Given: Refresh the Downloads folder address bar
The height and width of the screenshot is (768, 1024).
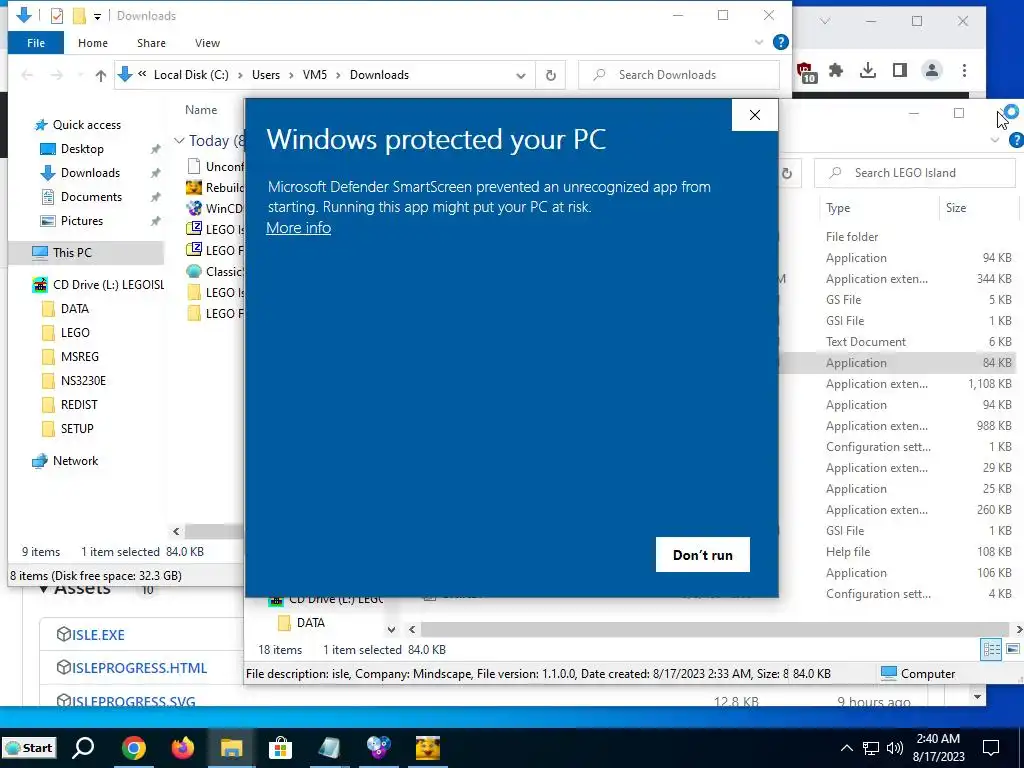Looking at the screenshot, I should [551, 75].
